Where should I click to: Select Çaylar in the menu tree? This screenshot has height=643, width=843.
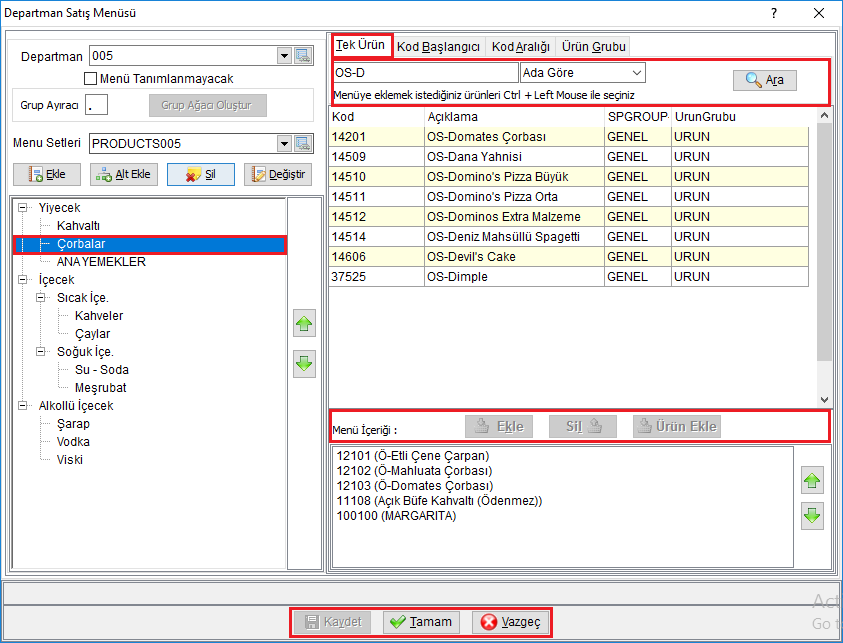coord(92,334)
